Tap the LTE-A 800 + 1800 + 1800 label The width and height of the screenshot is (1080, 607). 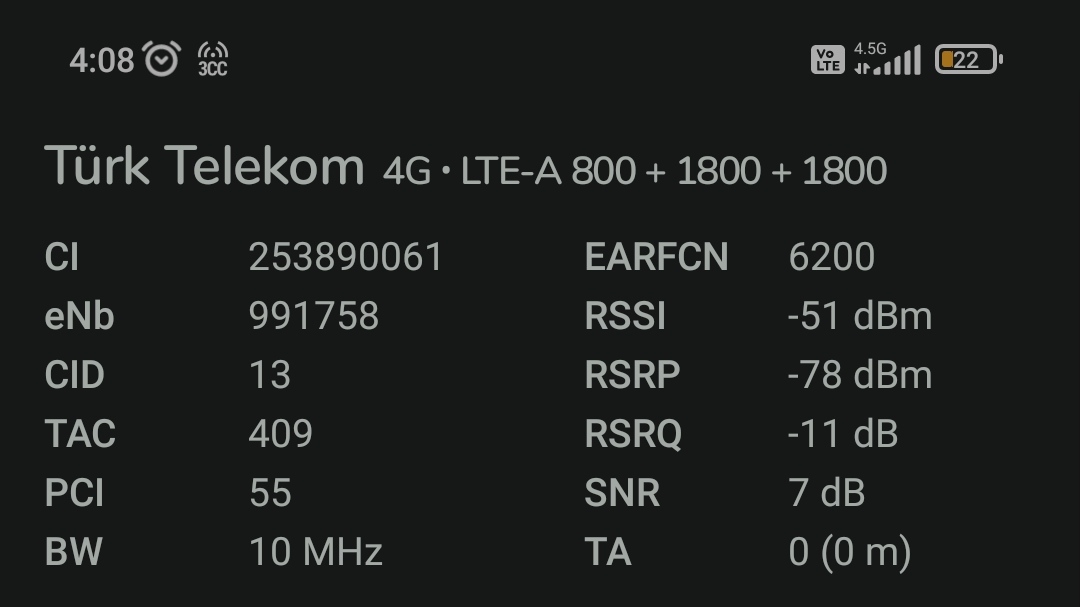pyautogui.click(x=674, y=171)
